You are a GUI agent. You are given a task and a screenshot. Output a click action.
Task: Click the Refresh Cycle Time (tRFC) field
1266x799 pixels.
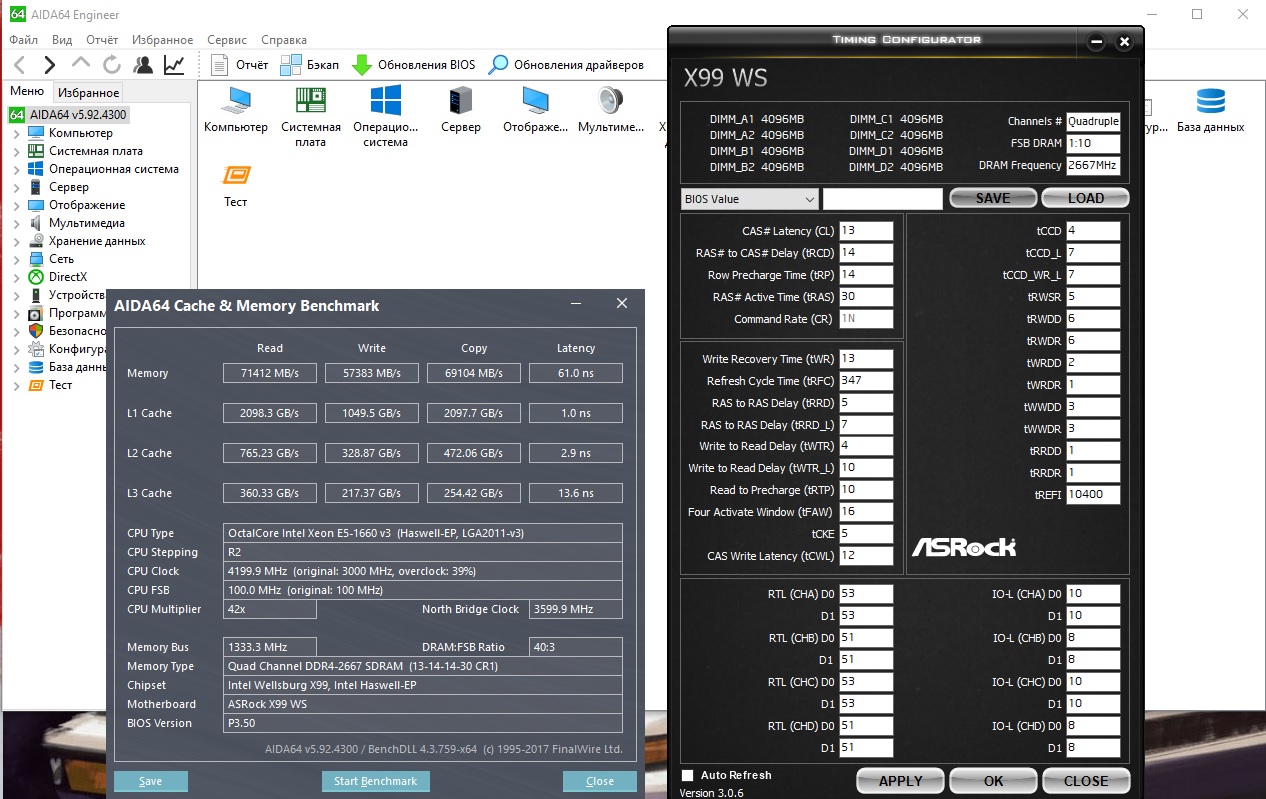point(866,380)
